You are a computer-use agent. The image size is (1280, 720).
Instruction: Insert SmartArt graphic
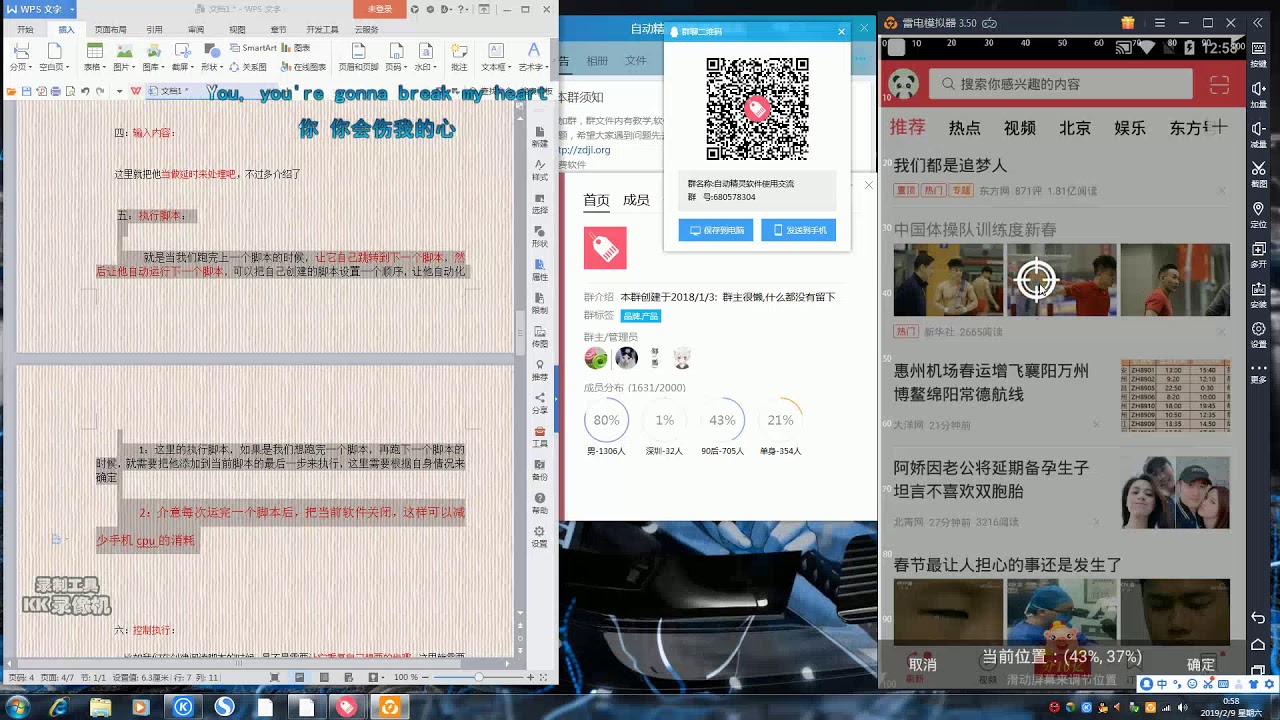tap(253, 47)
